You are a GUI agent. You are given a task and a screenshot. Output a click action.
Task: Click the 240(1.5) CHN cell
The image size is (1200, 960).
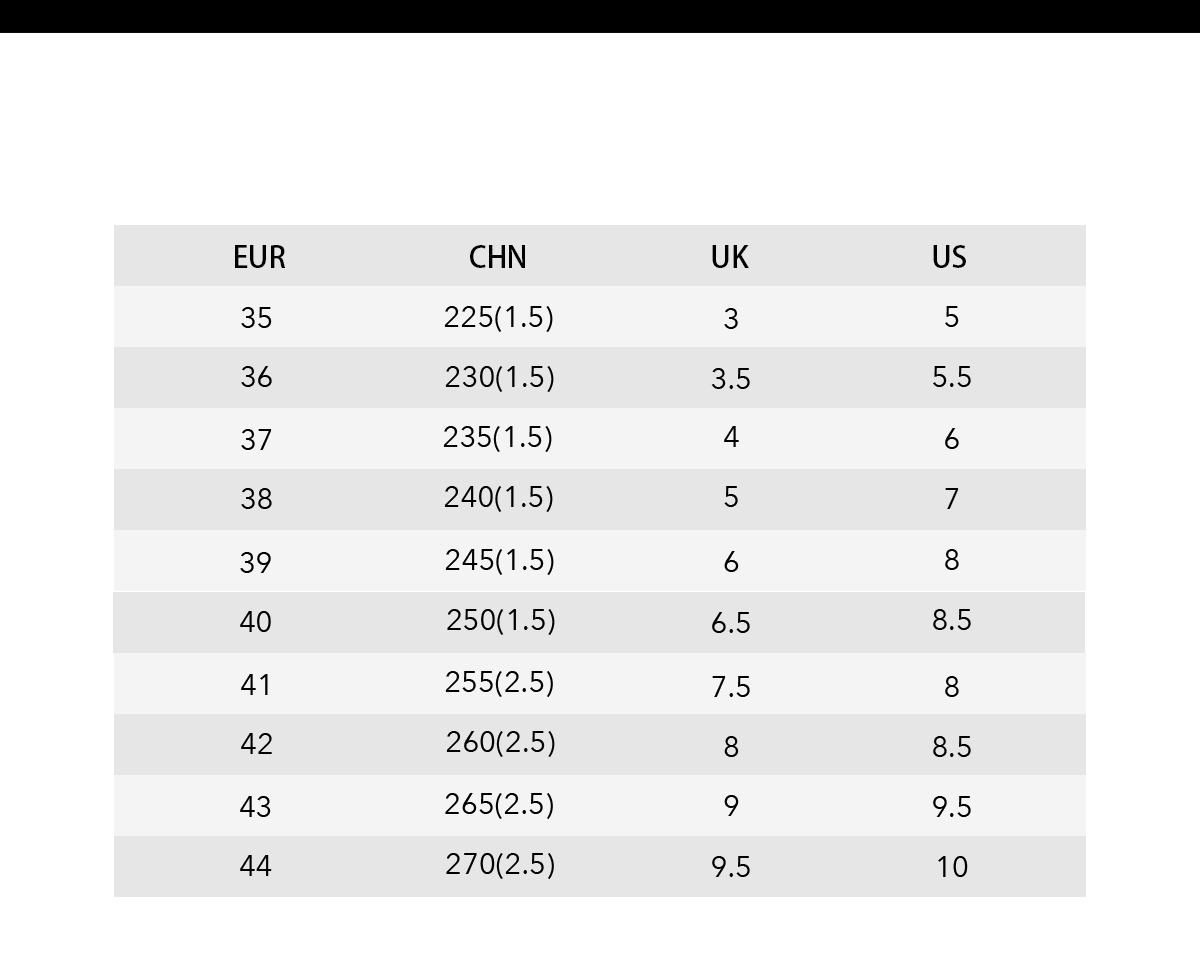(499, 497)
